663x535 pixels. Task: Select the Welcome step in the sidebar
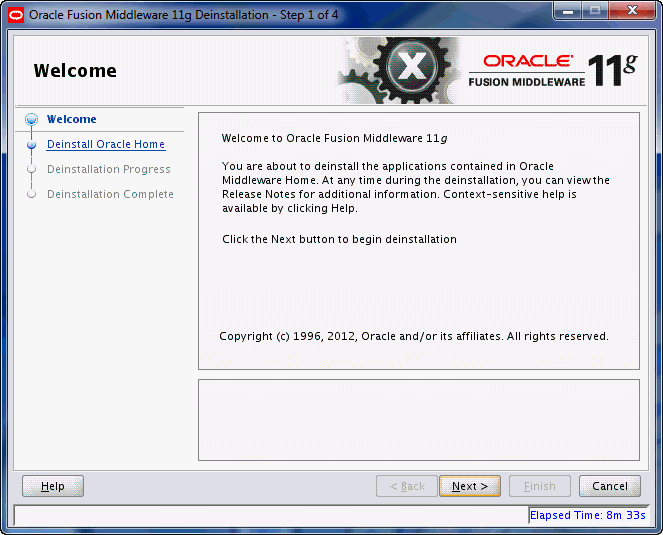[72, 119]
